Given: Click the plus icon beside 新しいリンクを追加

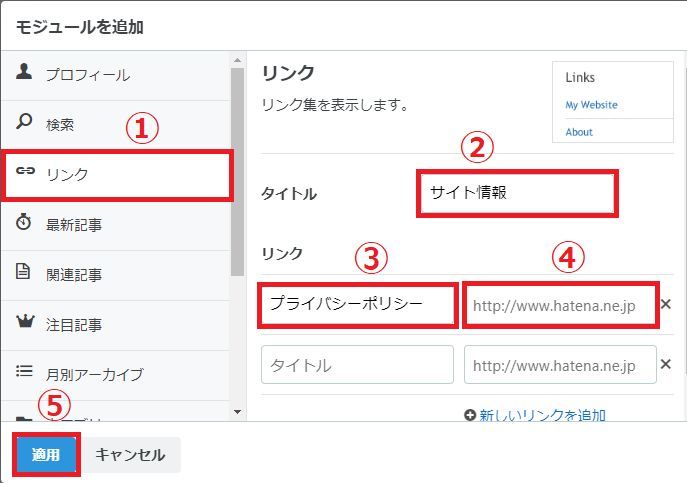Looking at the screenshot, I should pyautogui.click(x=470, y=415).
